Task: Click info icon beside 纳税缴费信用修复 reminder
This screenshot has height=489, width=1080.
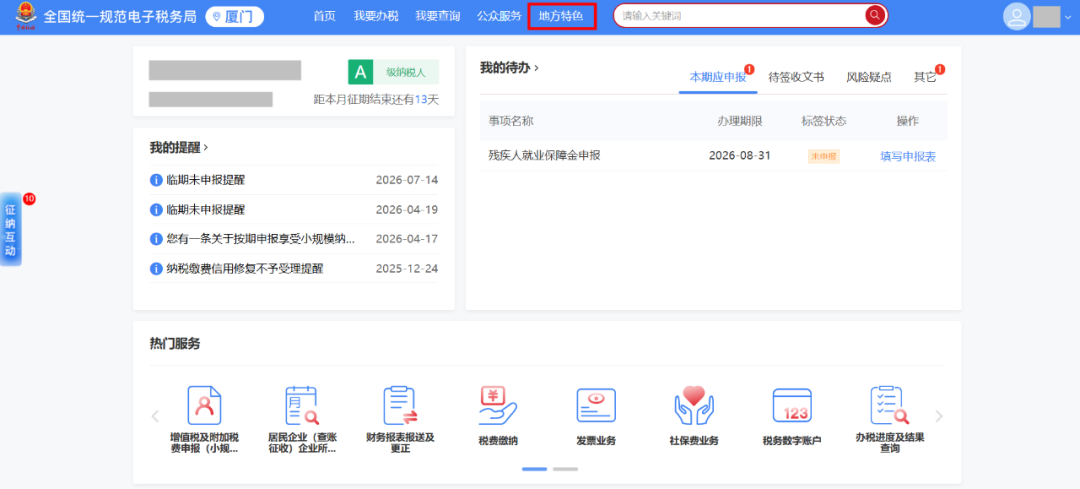Action: pyautogui.click(x=156, y=269)
